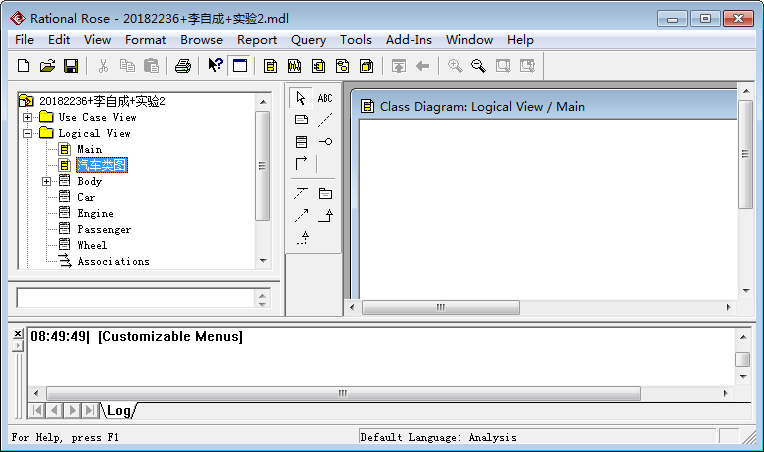This screenshot has width=764, height=452.
Task: Browse interaction diagram toolbar icon
Action: (294, 66)
